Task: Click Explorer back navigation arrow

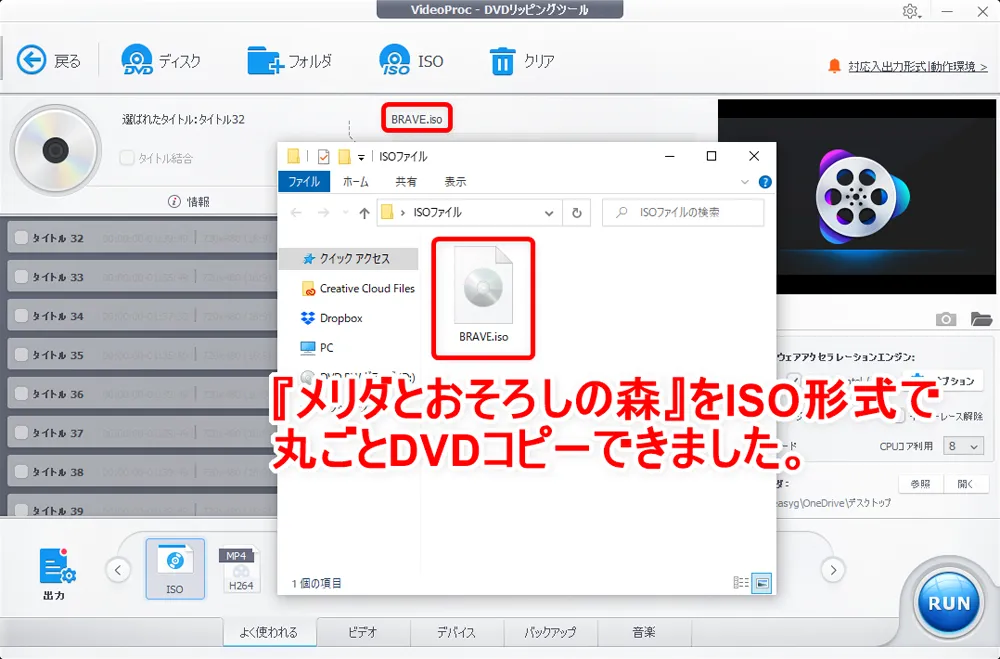Action: point(296,212)
